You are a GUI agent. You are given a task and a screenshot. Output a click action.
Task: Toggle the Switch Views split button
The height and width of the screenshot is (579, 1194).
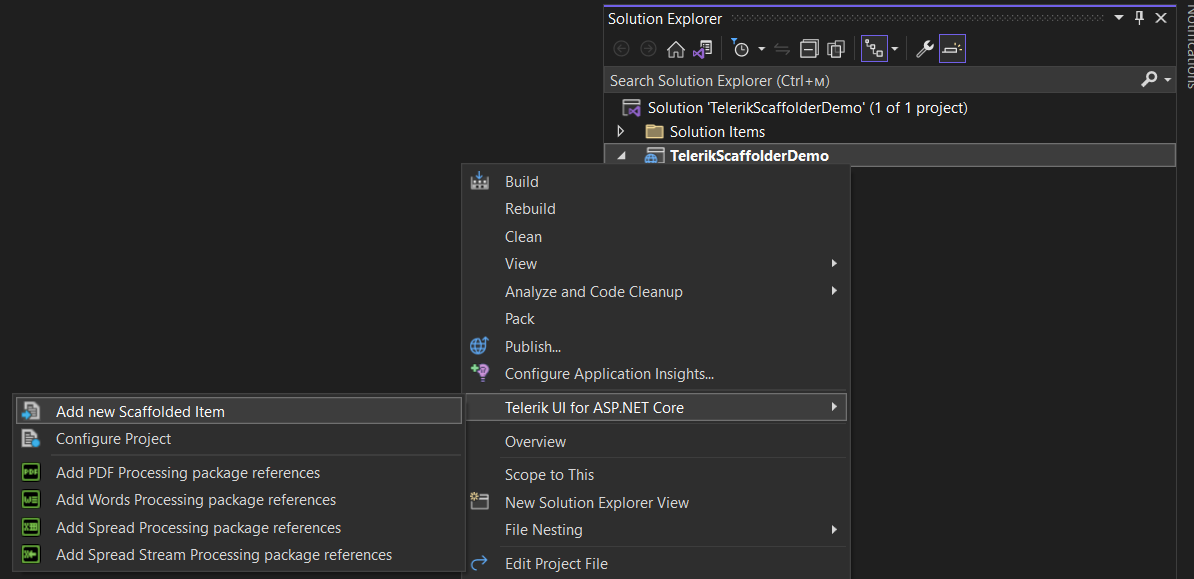875,48
